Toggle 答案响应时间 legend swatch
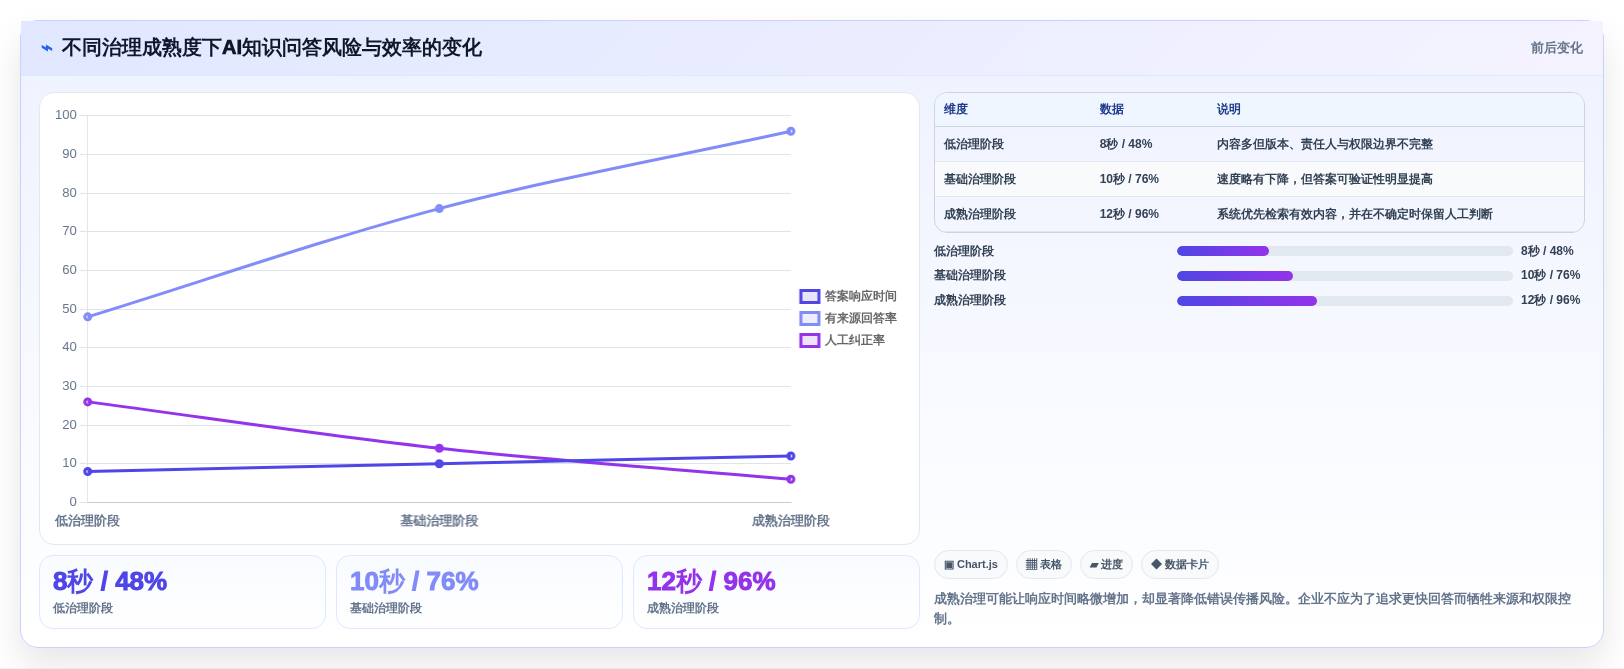 point(810,296)
